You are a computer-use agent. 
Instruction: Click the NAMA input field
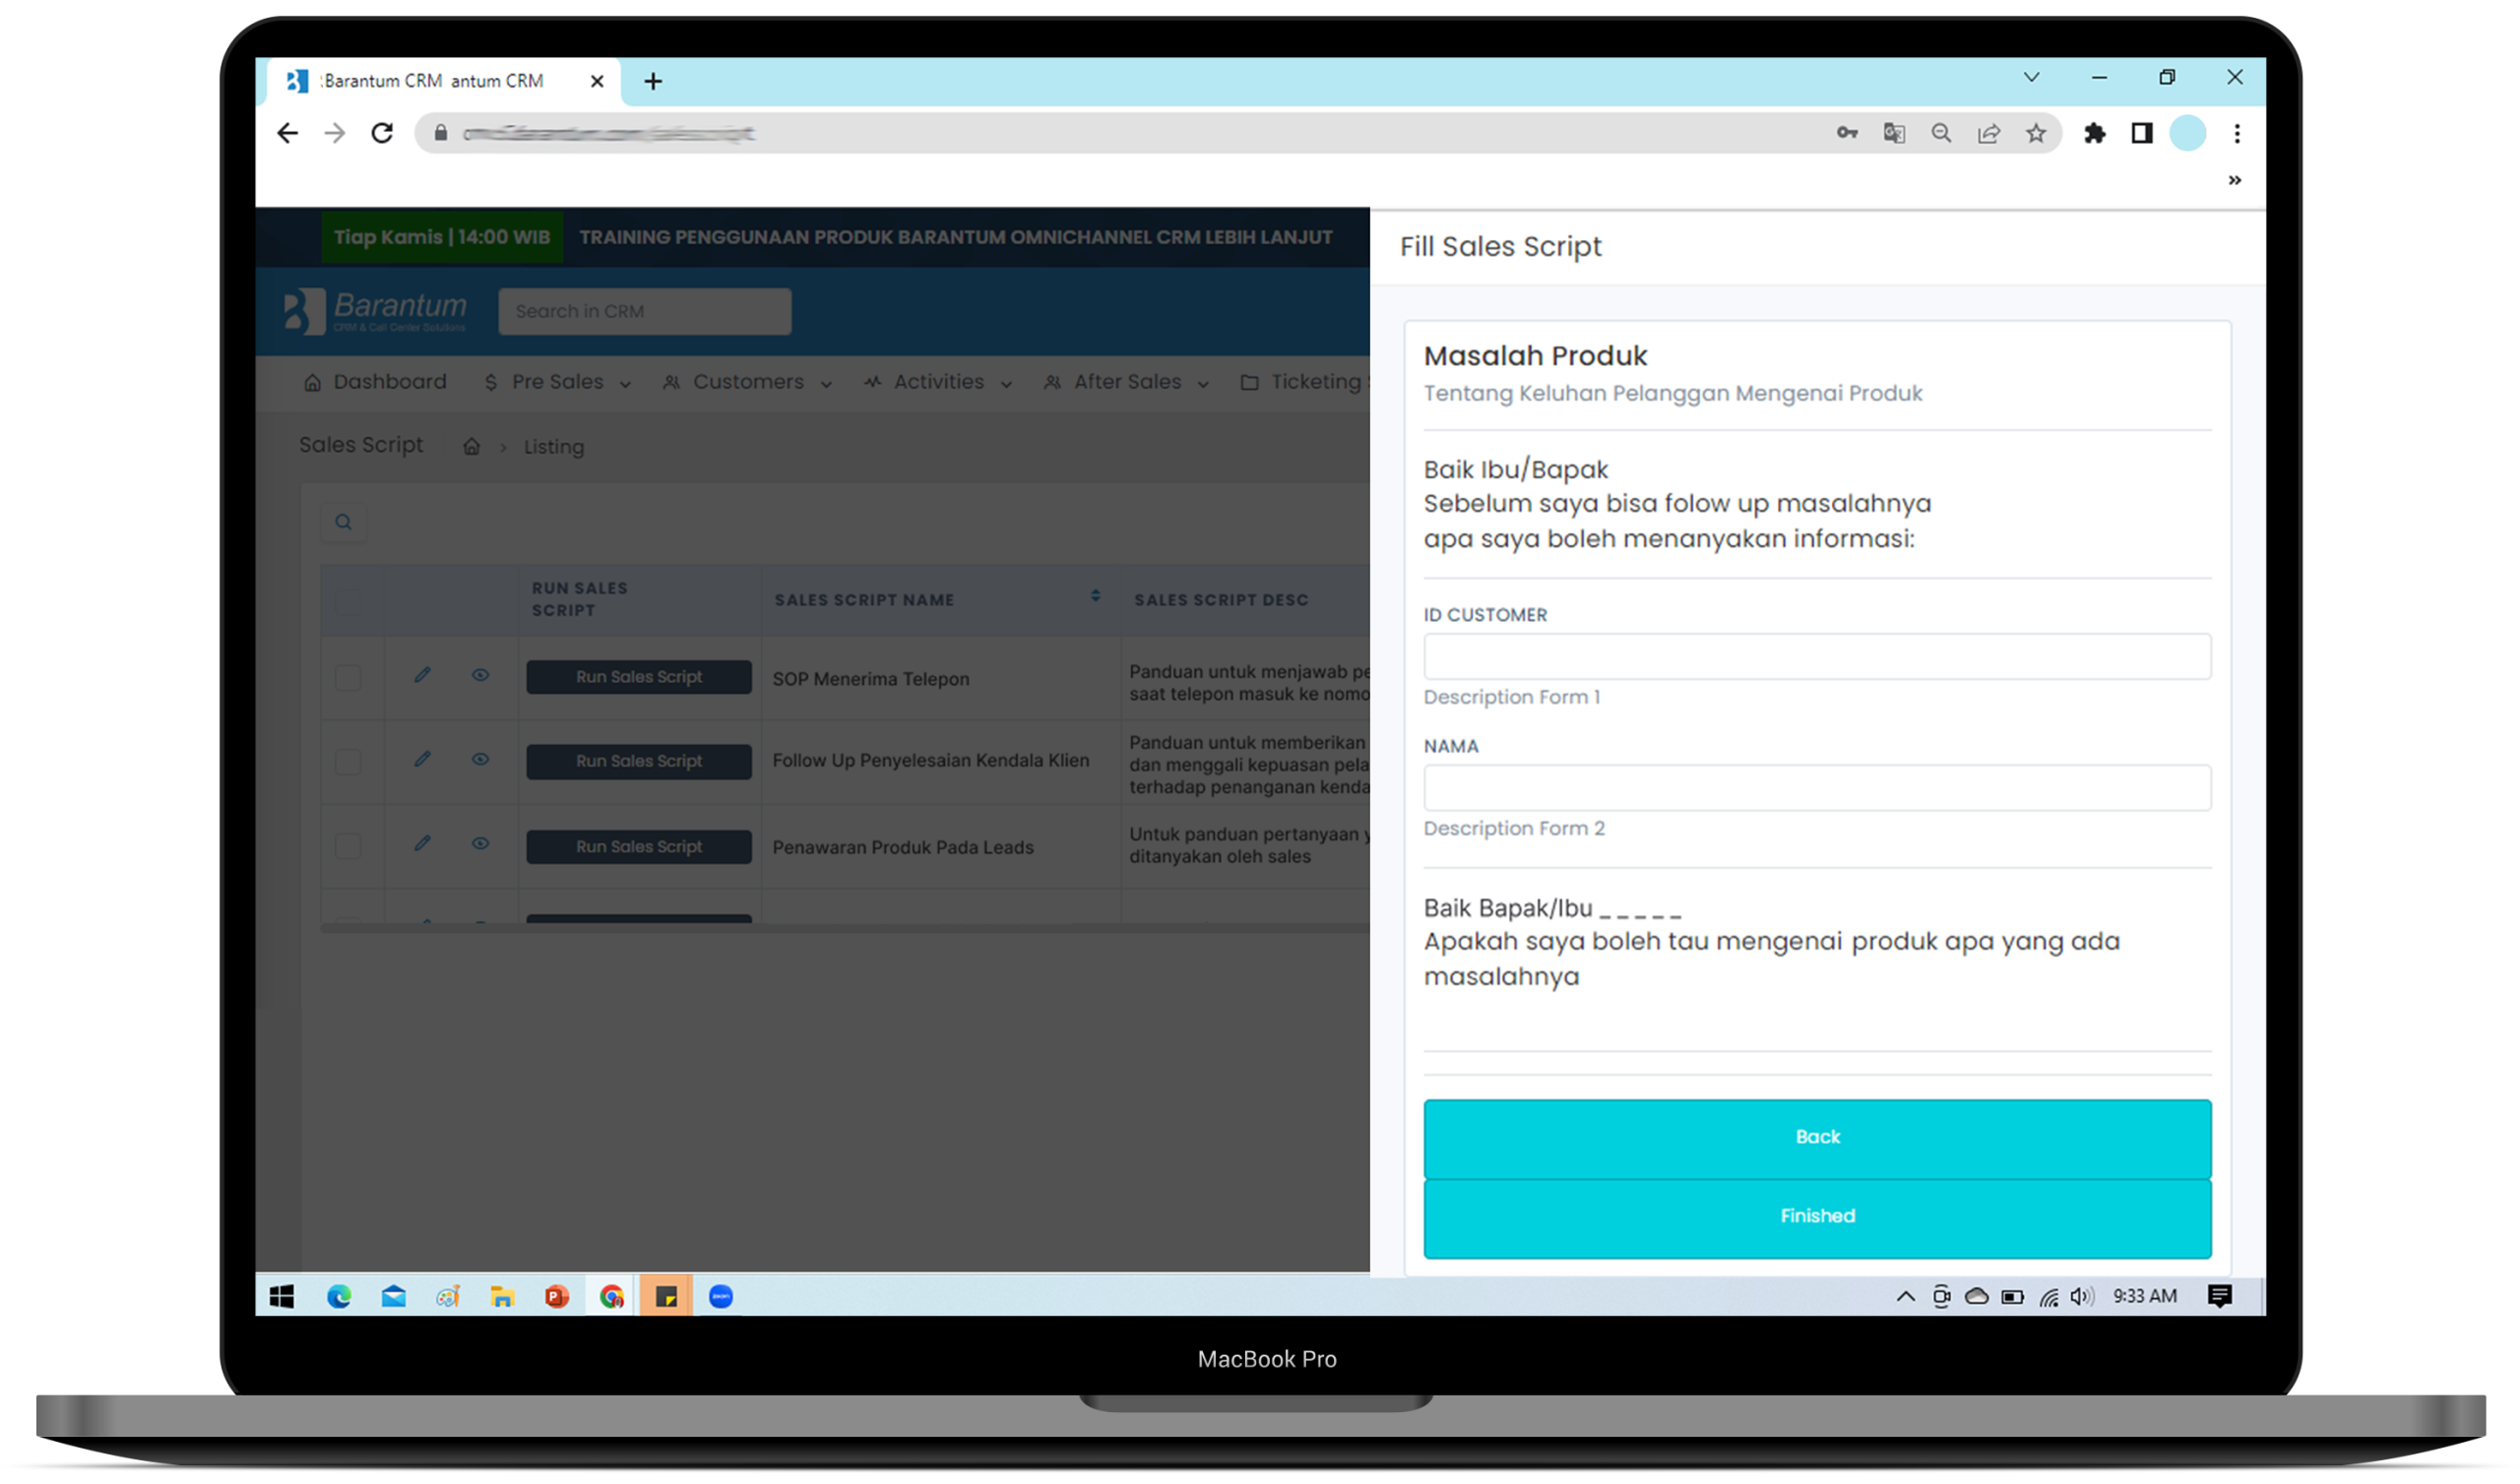tap(1816, 788)
